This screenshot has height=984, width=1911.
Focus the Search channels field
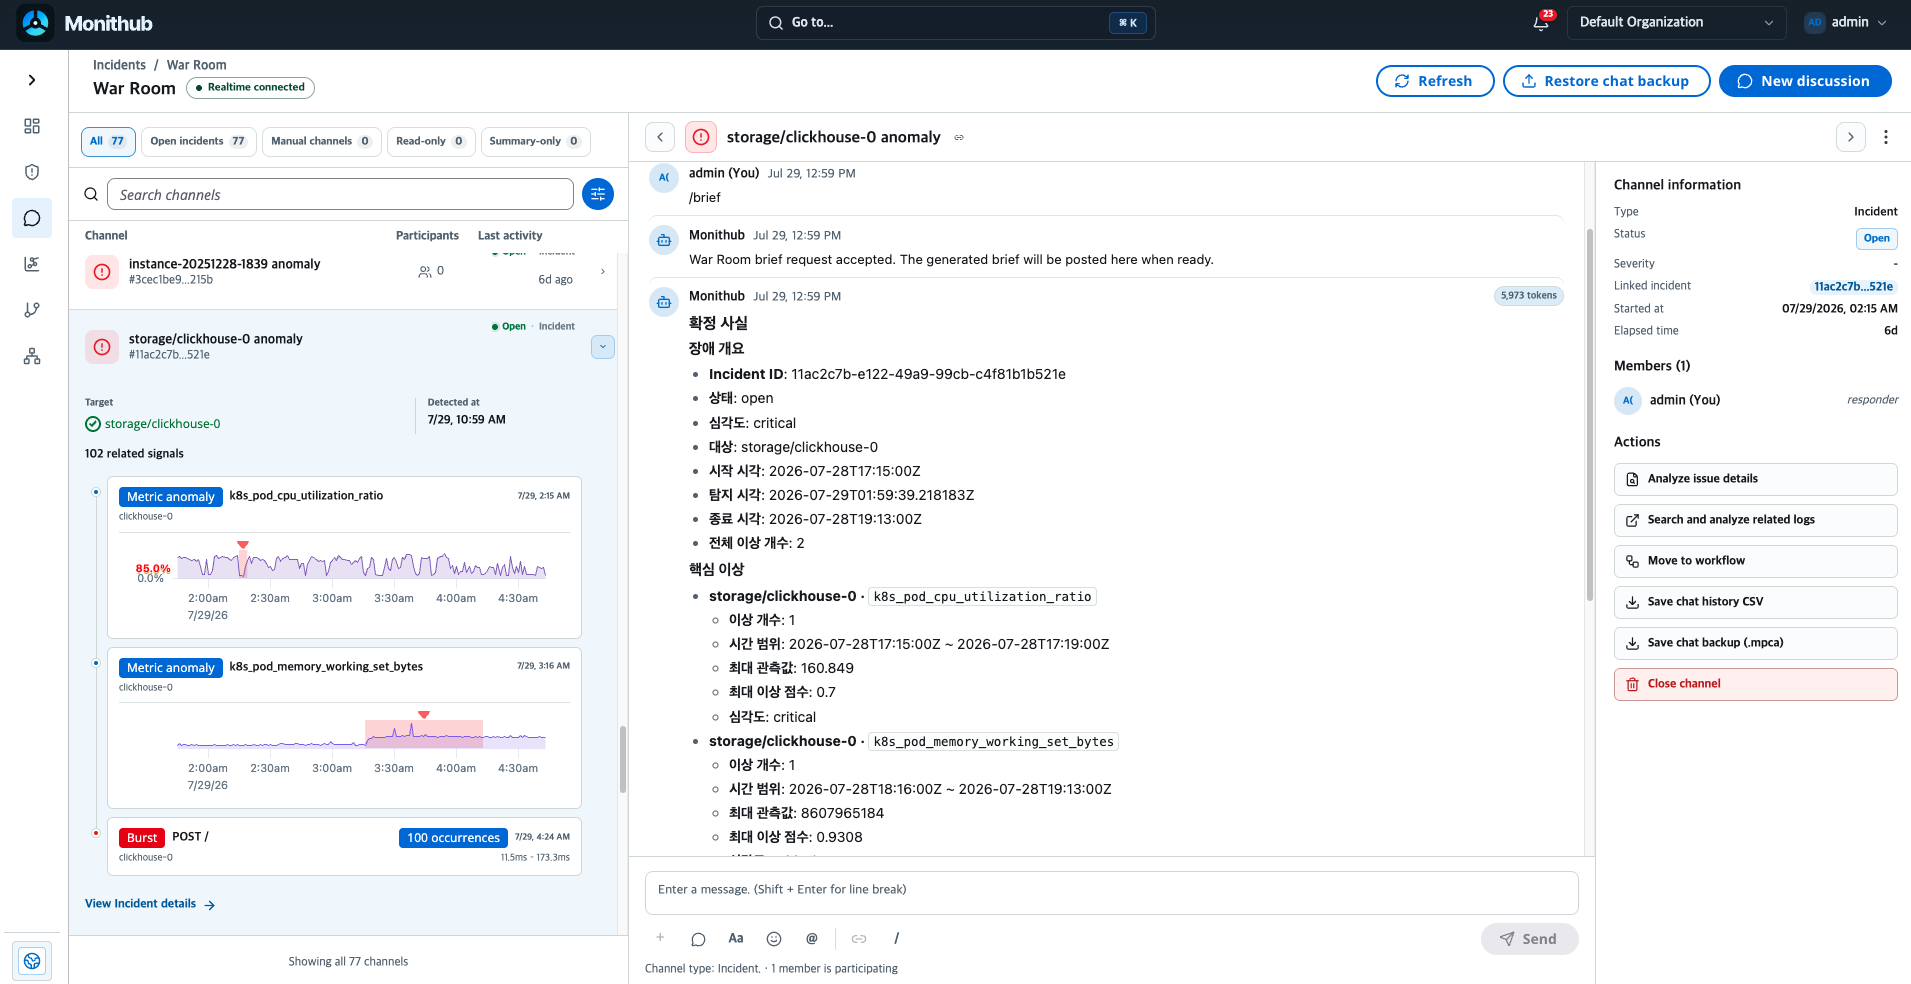(x=340, y=194)
